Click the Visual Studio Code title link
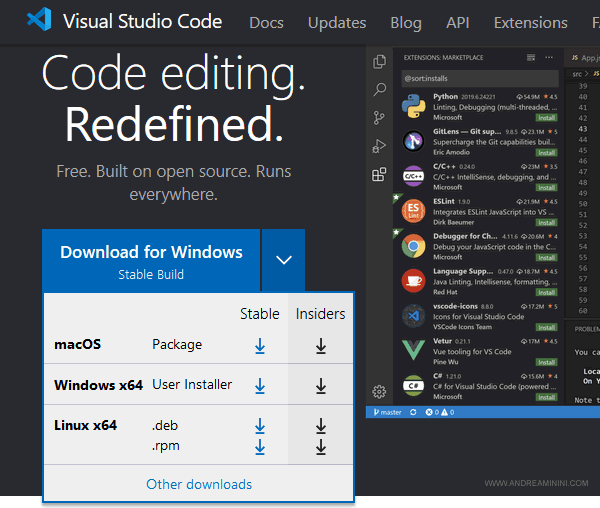Image resolution: width=600 pixels, height=508 pixels. 142,21
